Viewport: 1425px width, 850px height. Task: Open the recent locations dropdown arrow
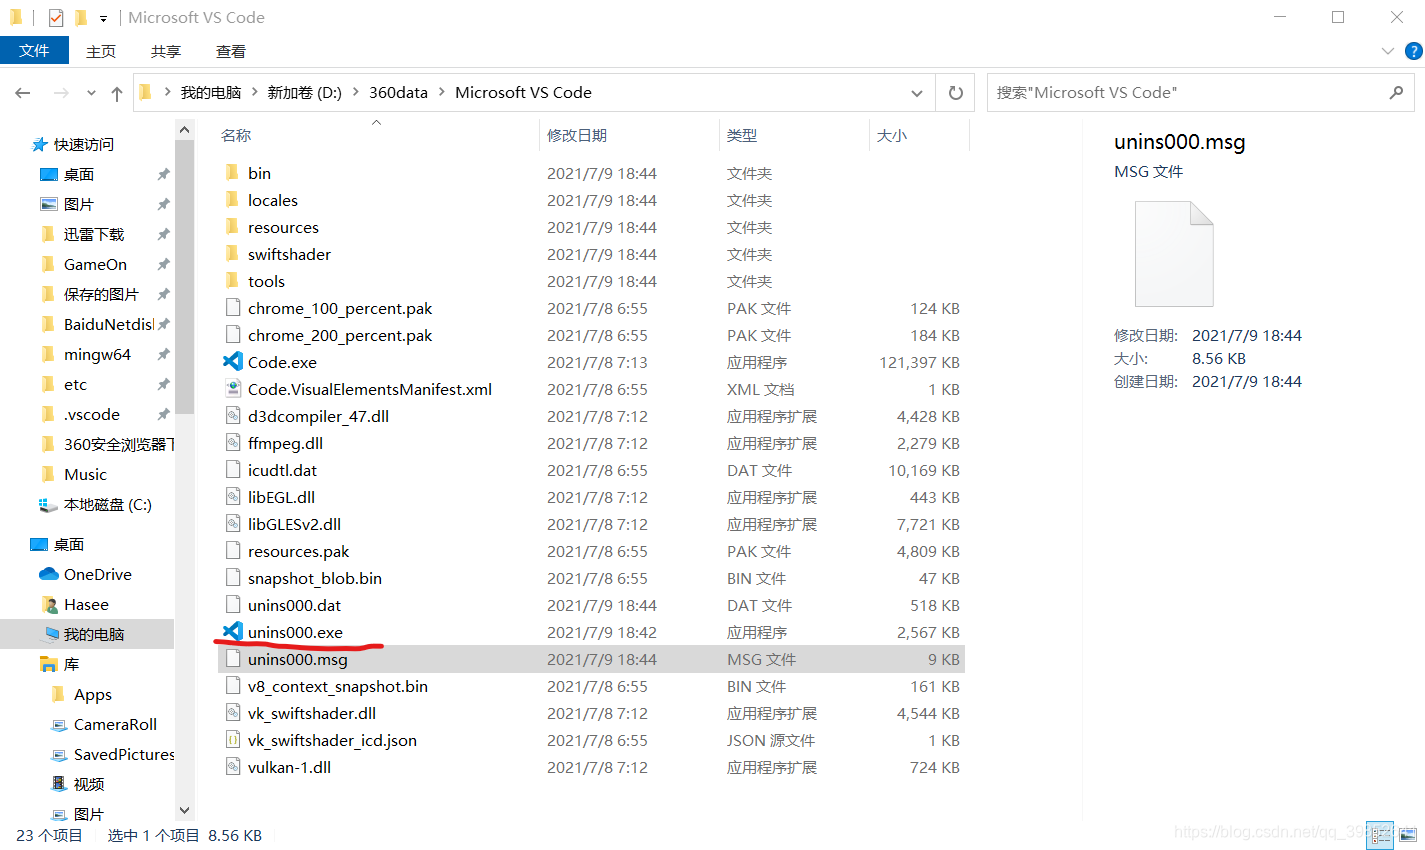tap(91, 93)
